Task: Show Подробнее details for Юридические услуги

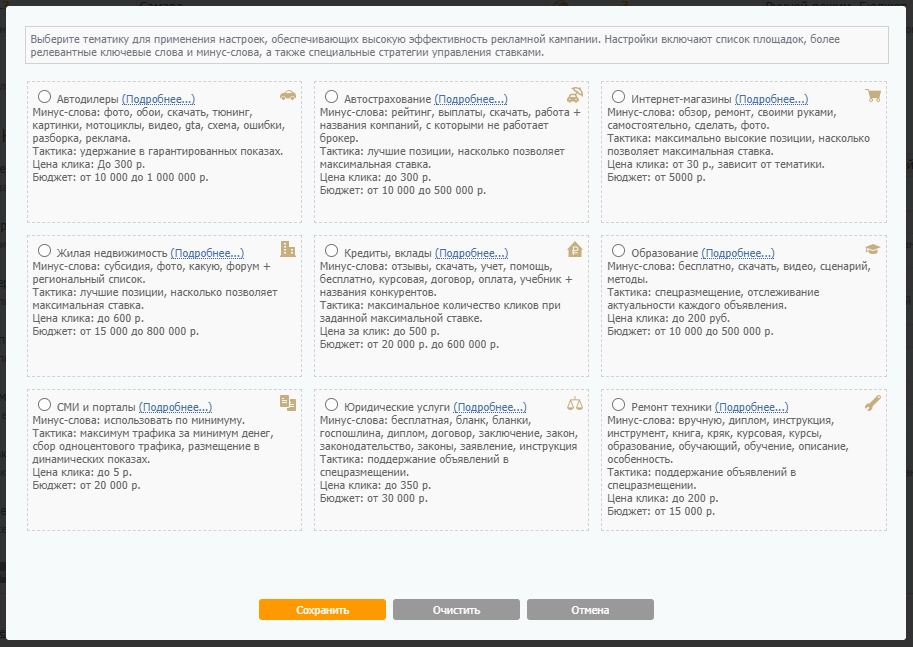Action: pos(490,408)
